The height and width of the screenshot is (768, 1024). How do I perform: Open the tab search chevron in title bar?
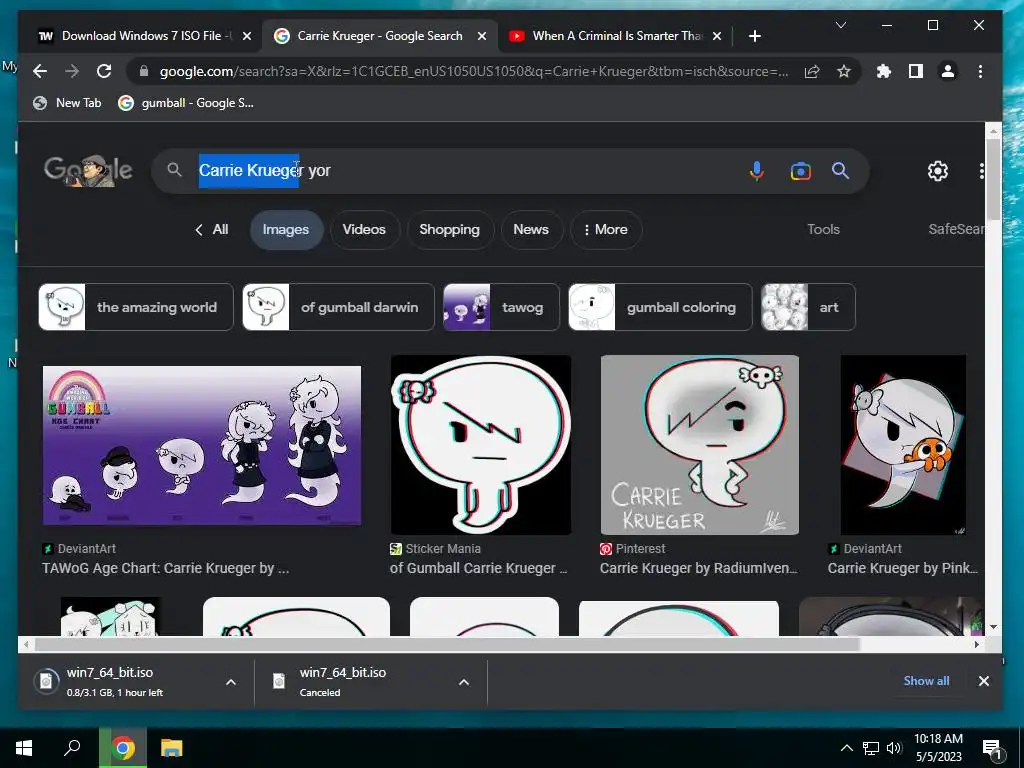pyautogui.click(x=841, y=25)
